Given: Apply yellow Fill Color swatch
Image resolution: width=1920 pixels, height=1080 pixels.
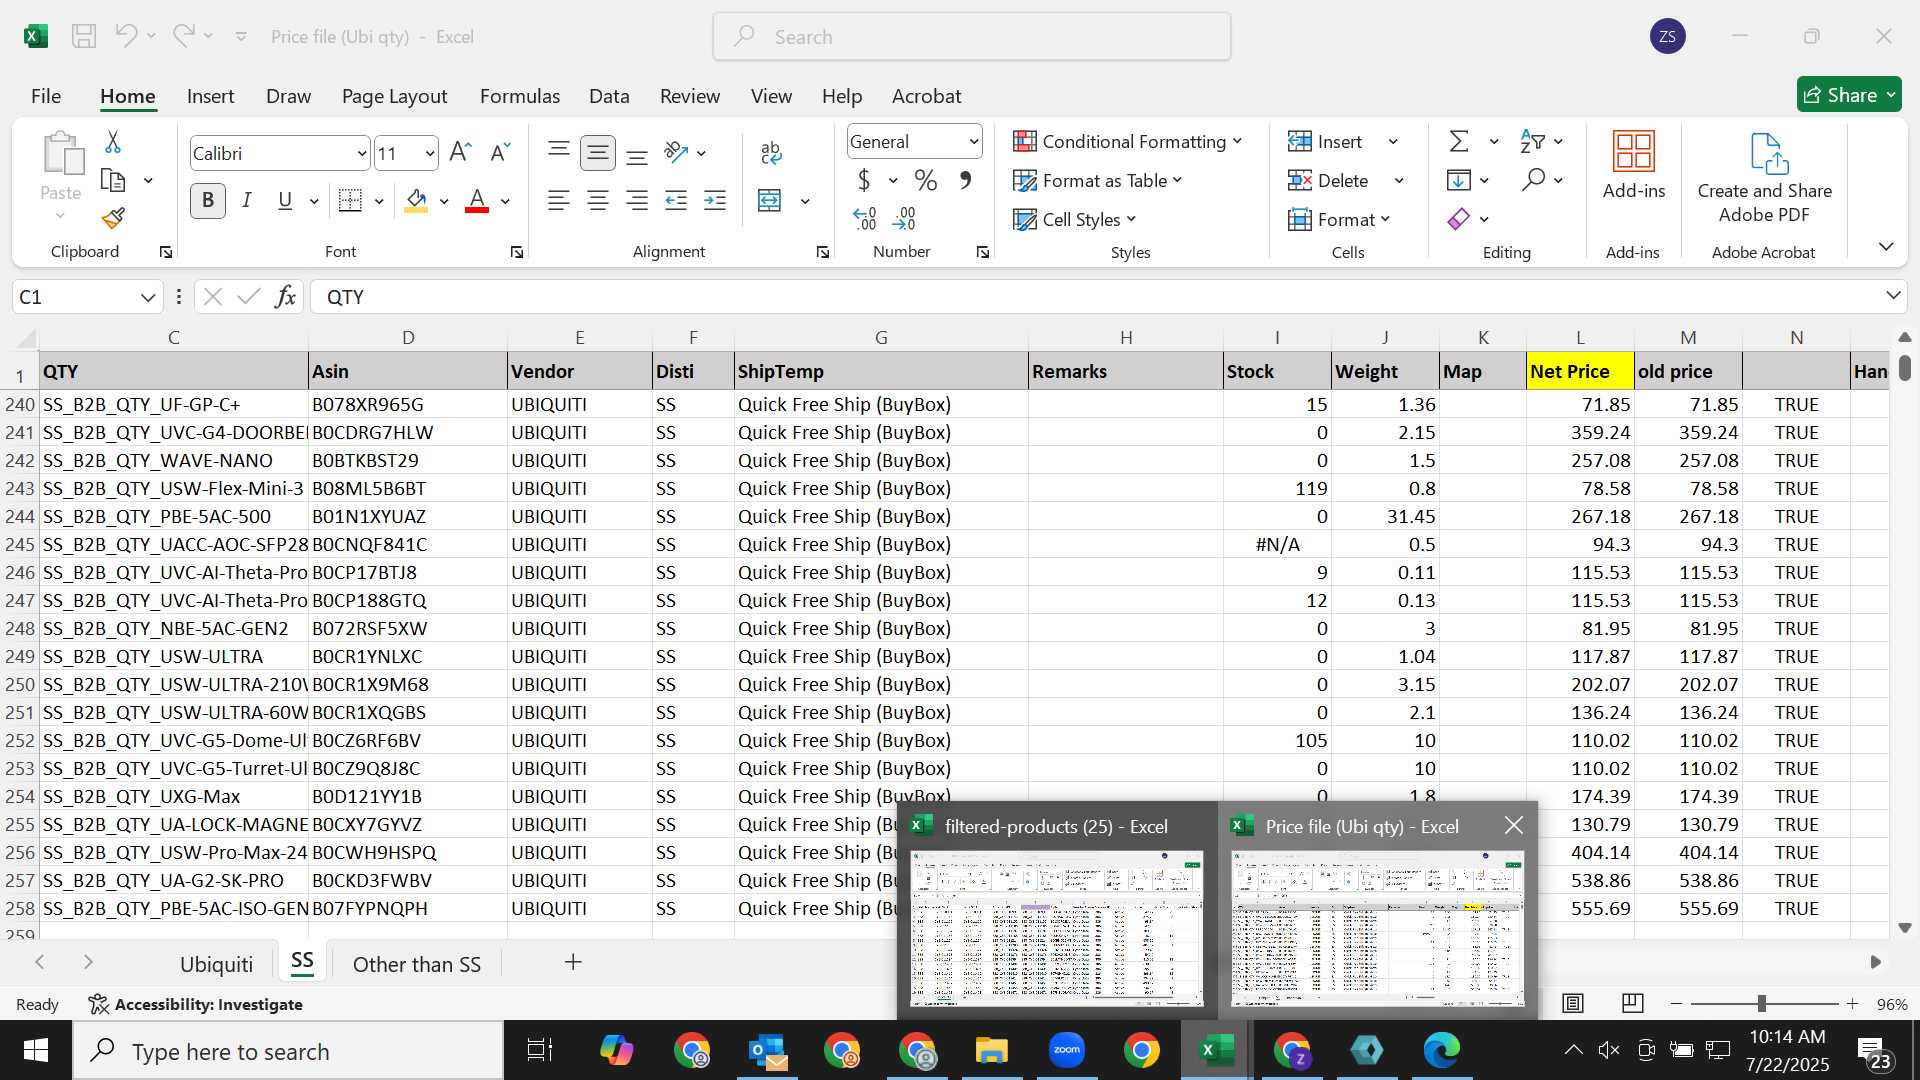Looking at the screenshot, I should click(x=417, y=201).
